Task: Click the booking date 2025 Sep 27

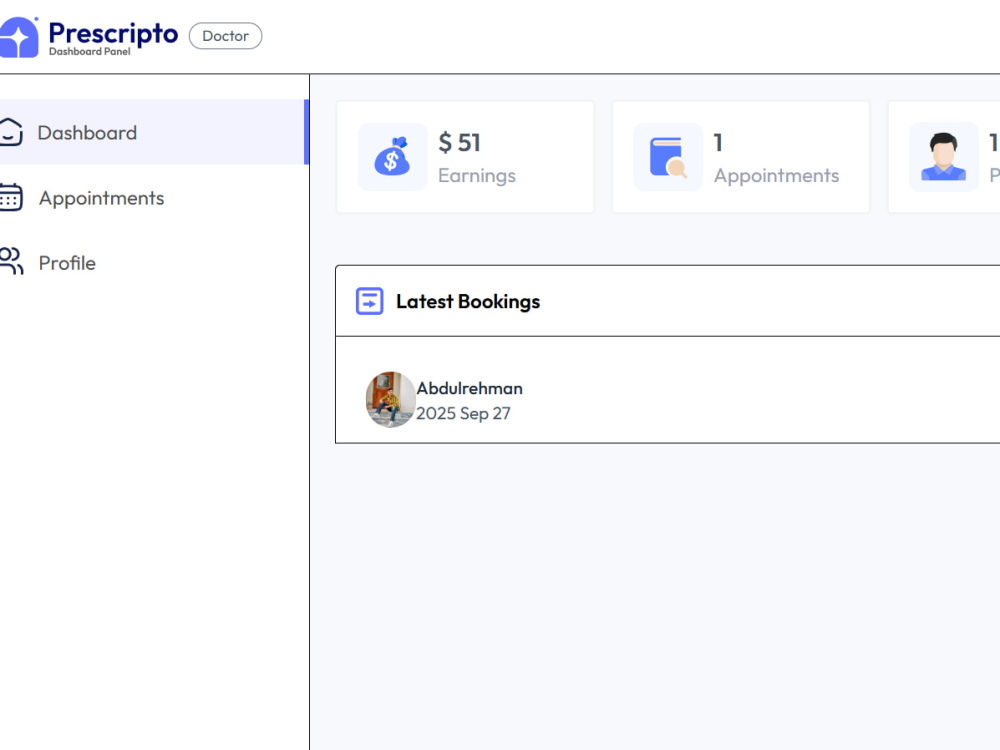Action: pos(463,413)
